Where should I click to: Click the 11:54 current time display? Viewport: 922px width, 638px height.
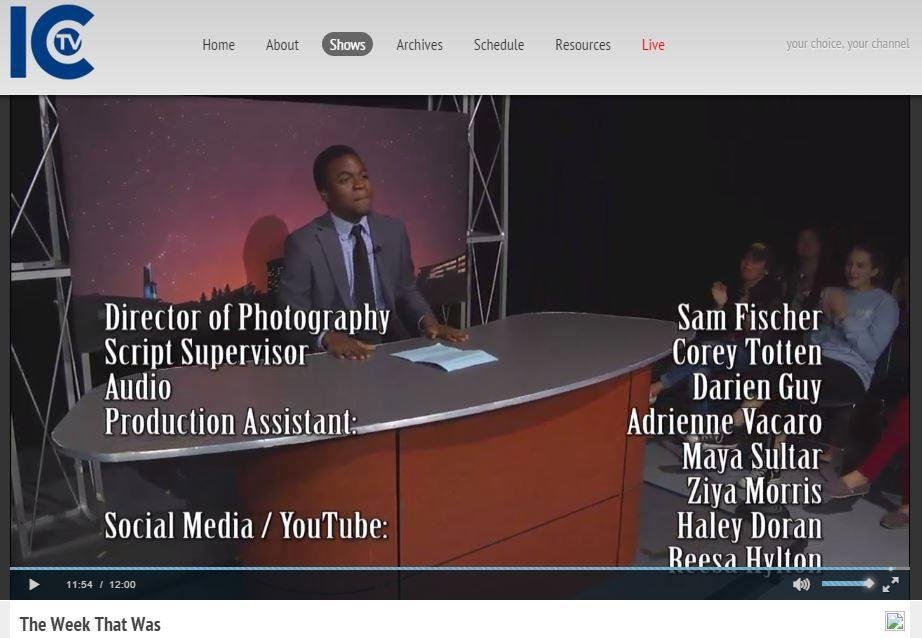pos(79,584)
